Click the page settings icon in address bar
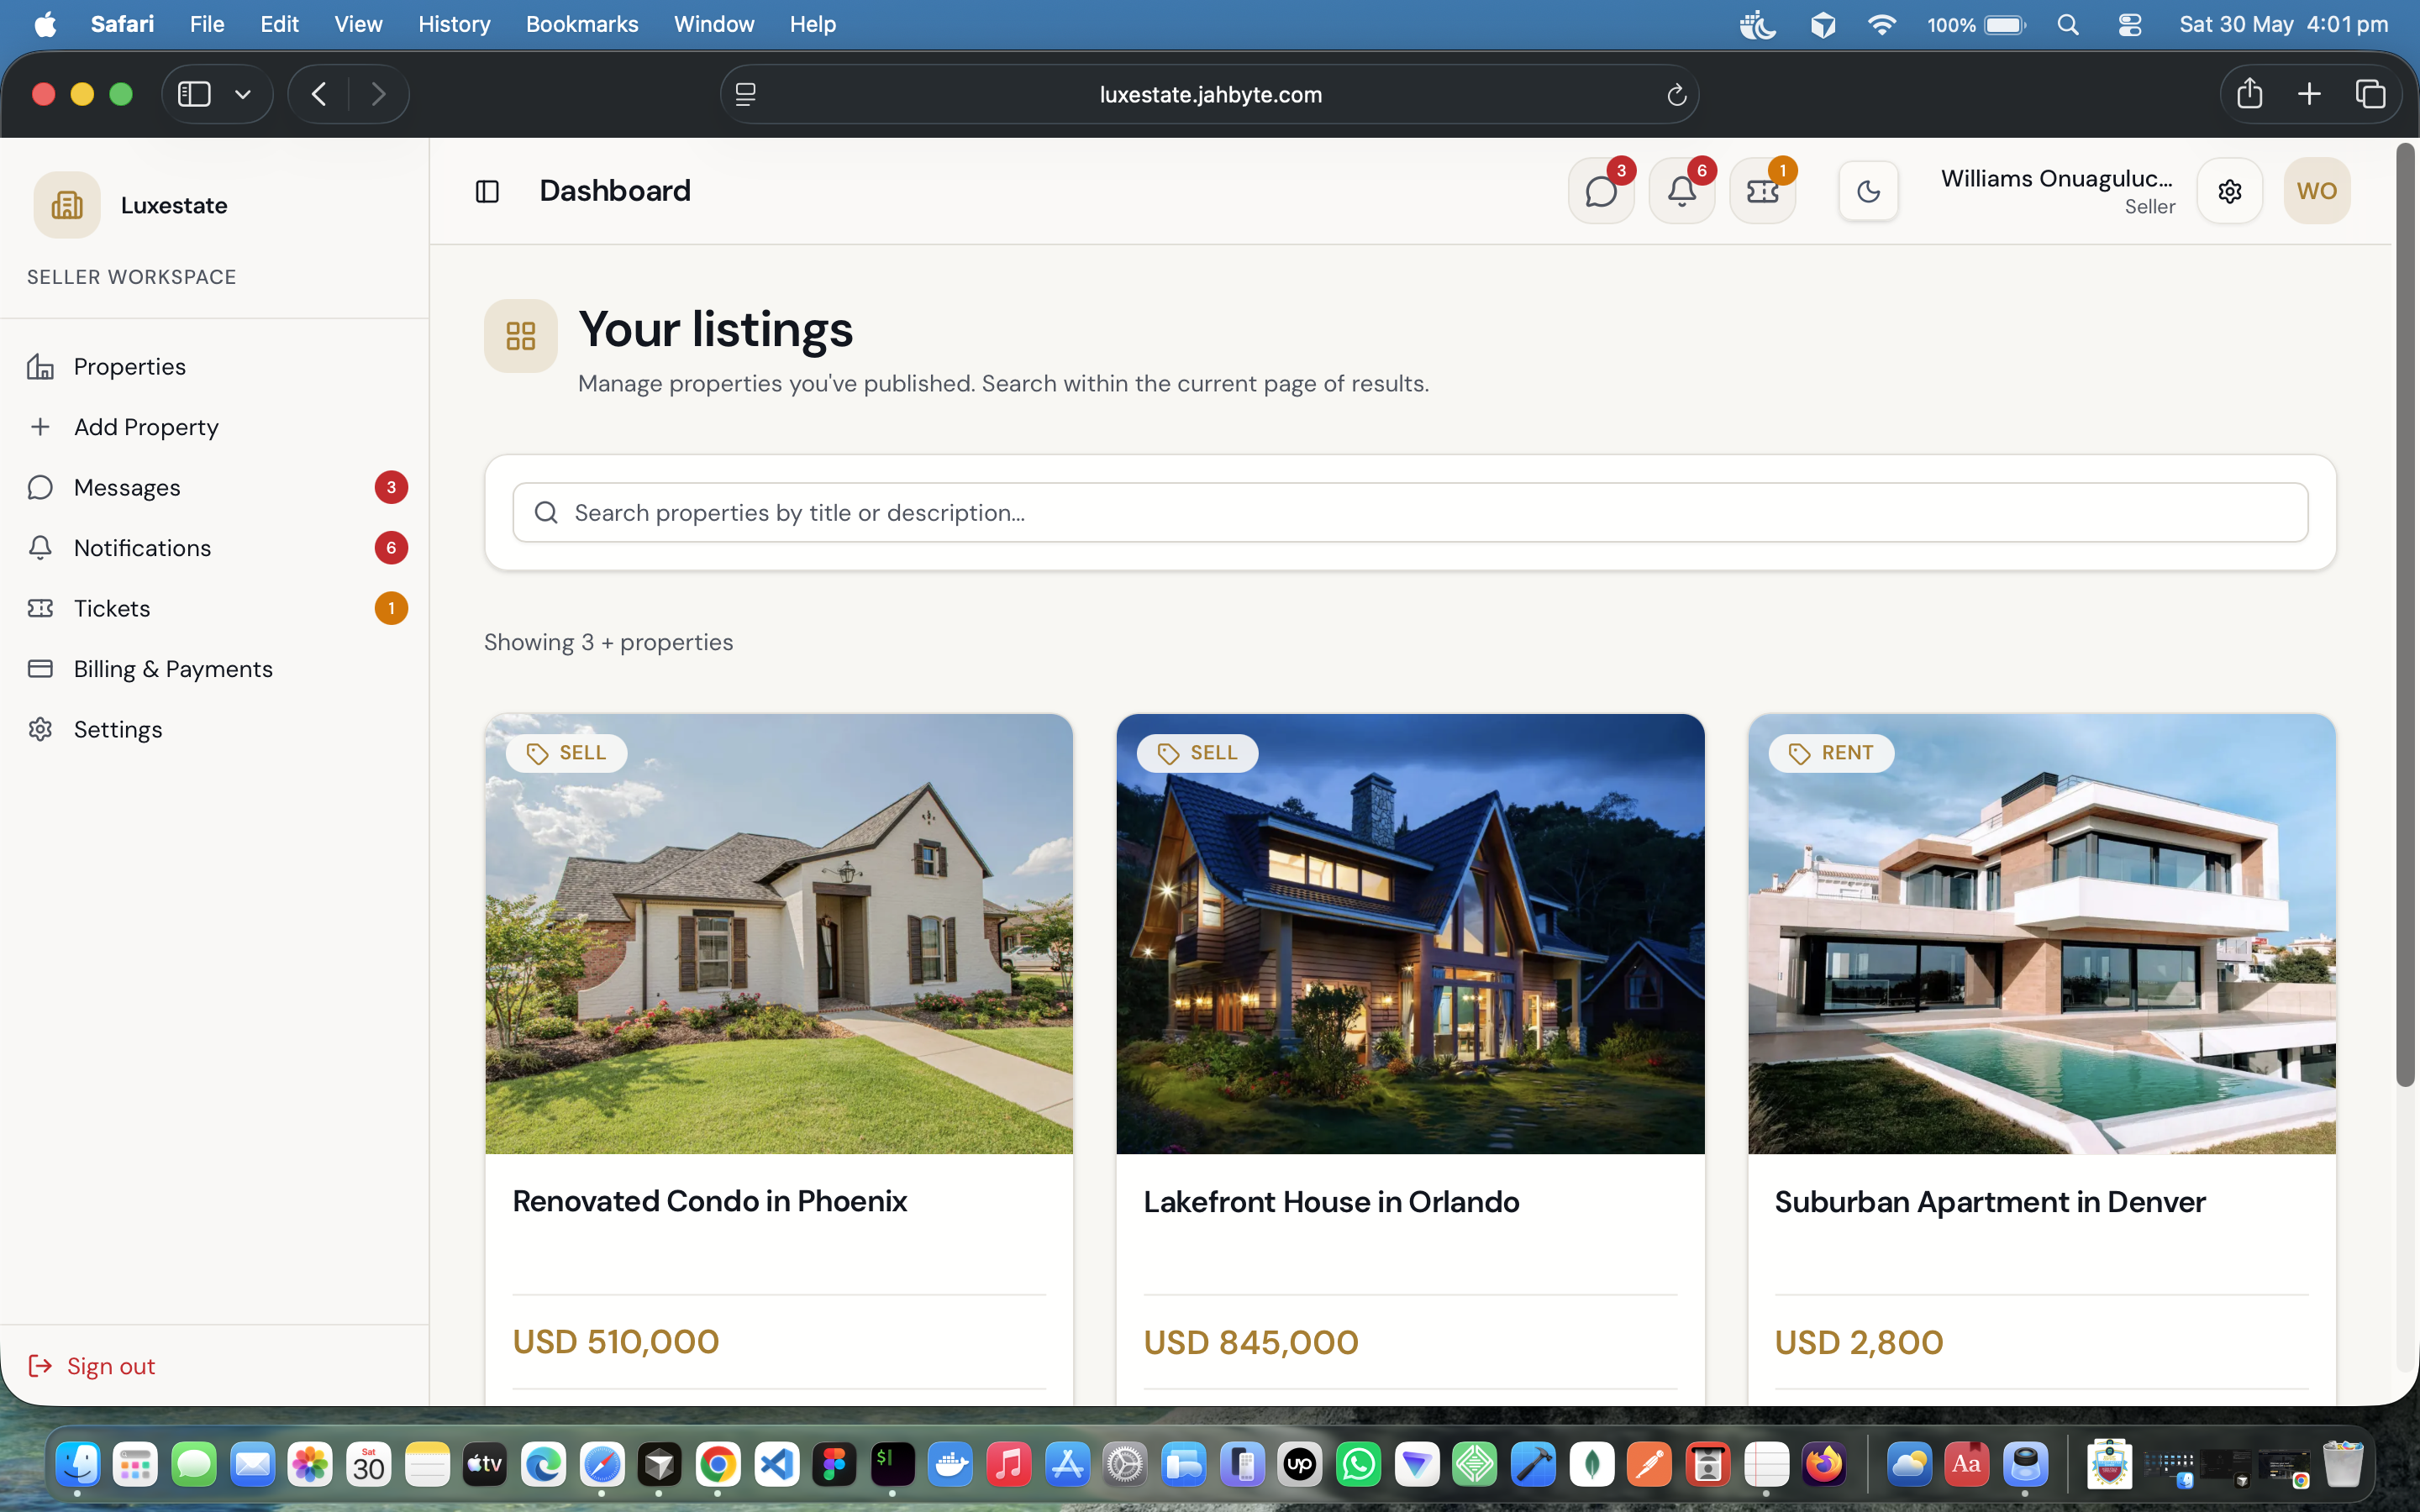This screenshot has width=2420, height=1512. click(745, 94)
